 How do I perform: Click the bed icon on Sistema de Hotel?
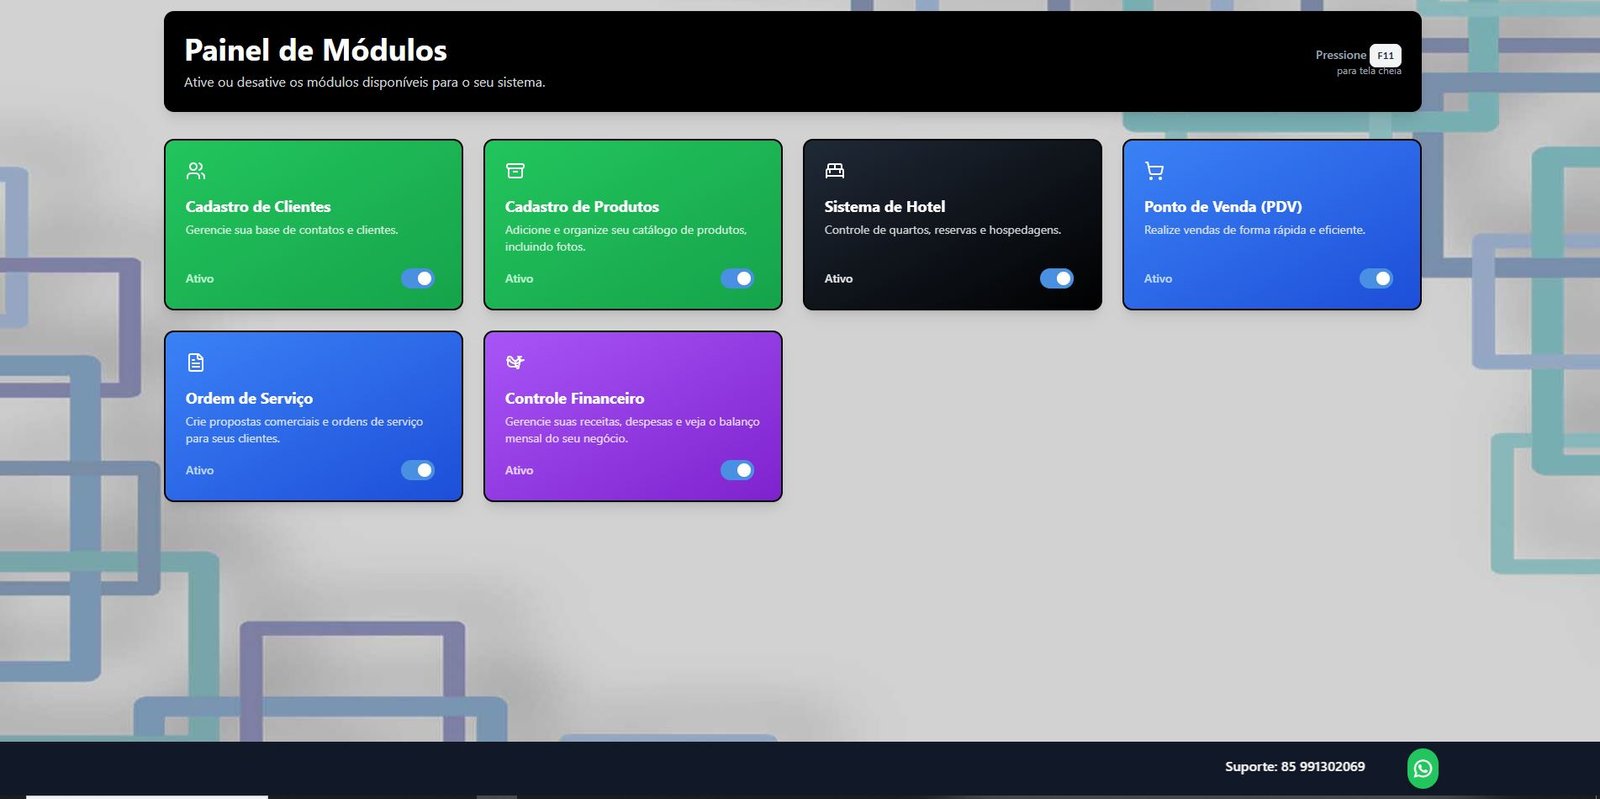click(835, 171)
